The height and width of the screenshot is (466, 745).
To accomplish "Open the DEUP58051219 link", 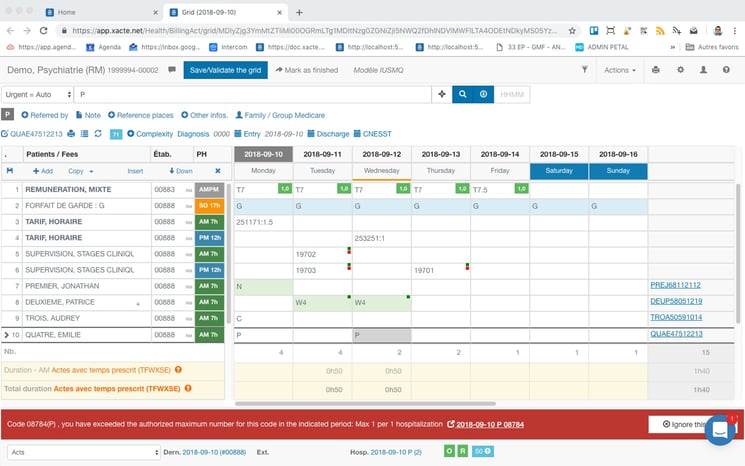I will tap(676, 301).
